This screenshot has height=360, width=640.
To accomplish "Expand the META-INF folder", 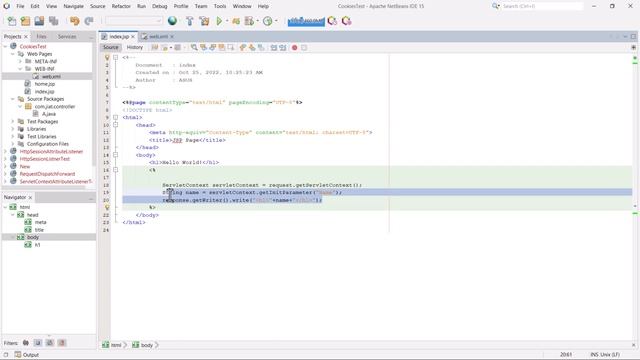I will [20, 62].
